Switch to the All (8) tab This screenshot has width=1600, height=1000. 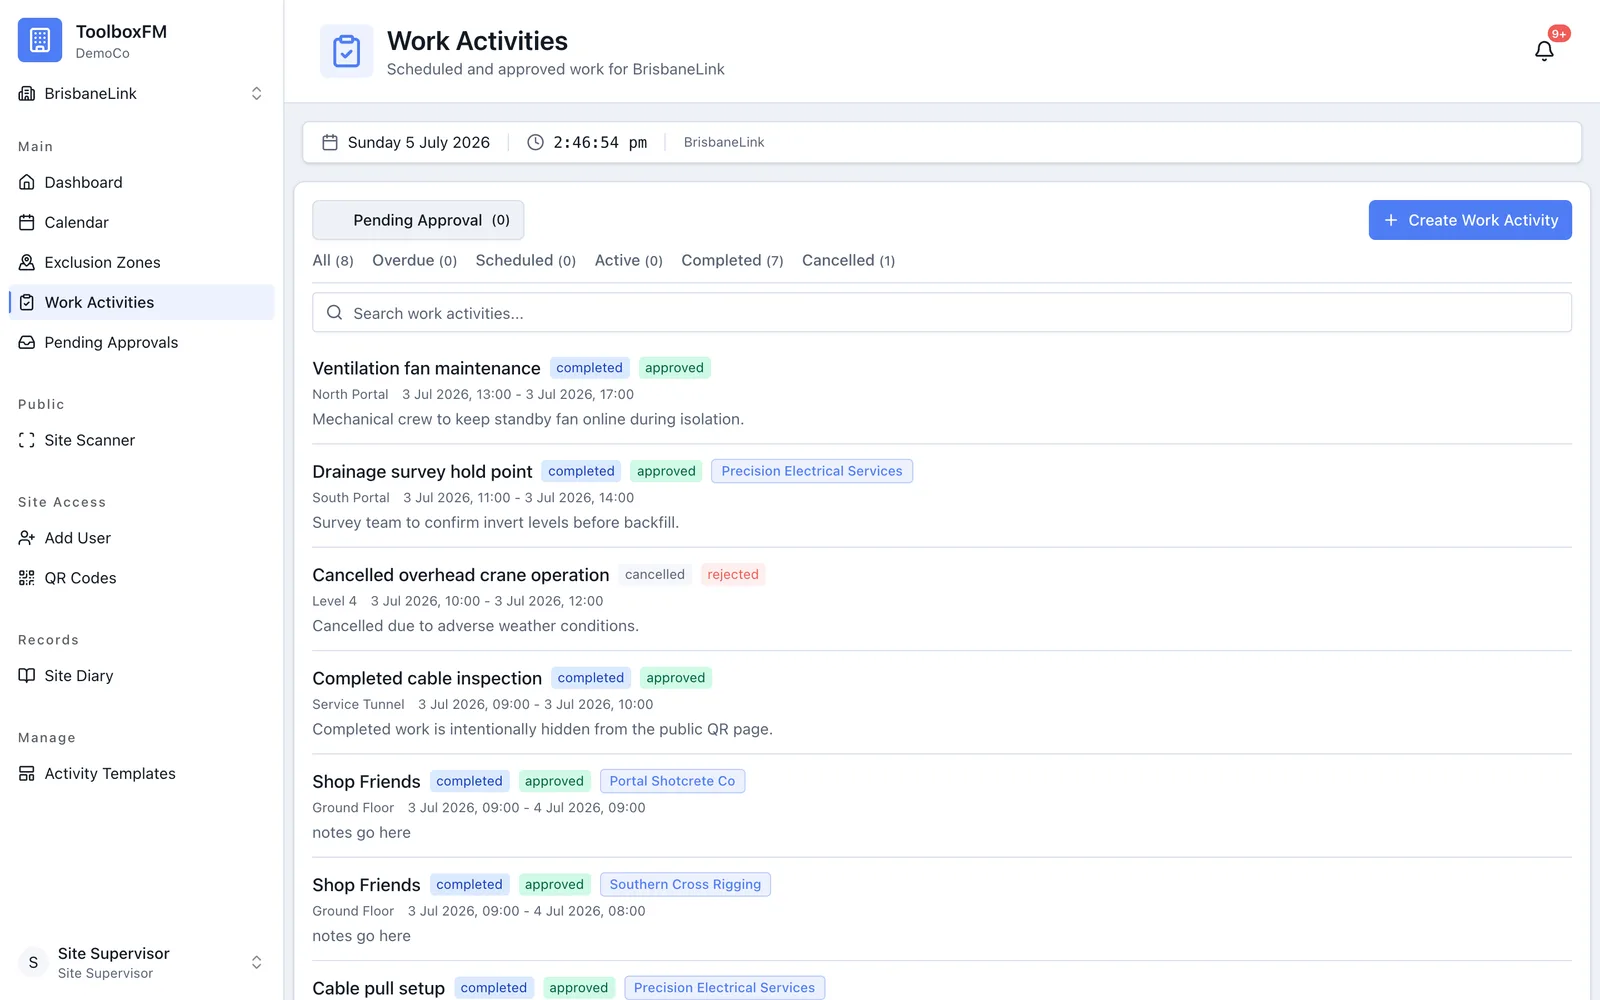point(333,260)
